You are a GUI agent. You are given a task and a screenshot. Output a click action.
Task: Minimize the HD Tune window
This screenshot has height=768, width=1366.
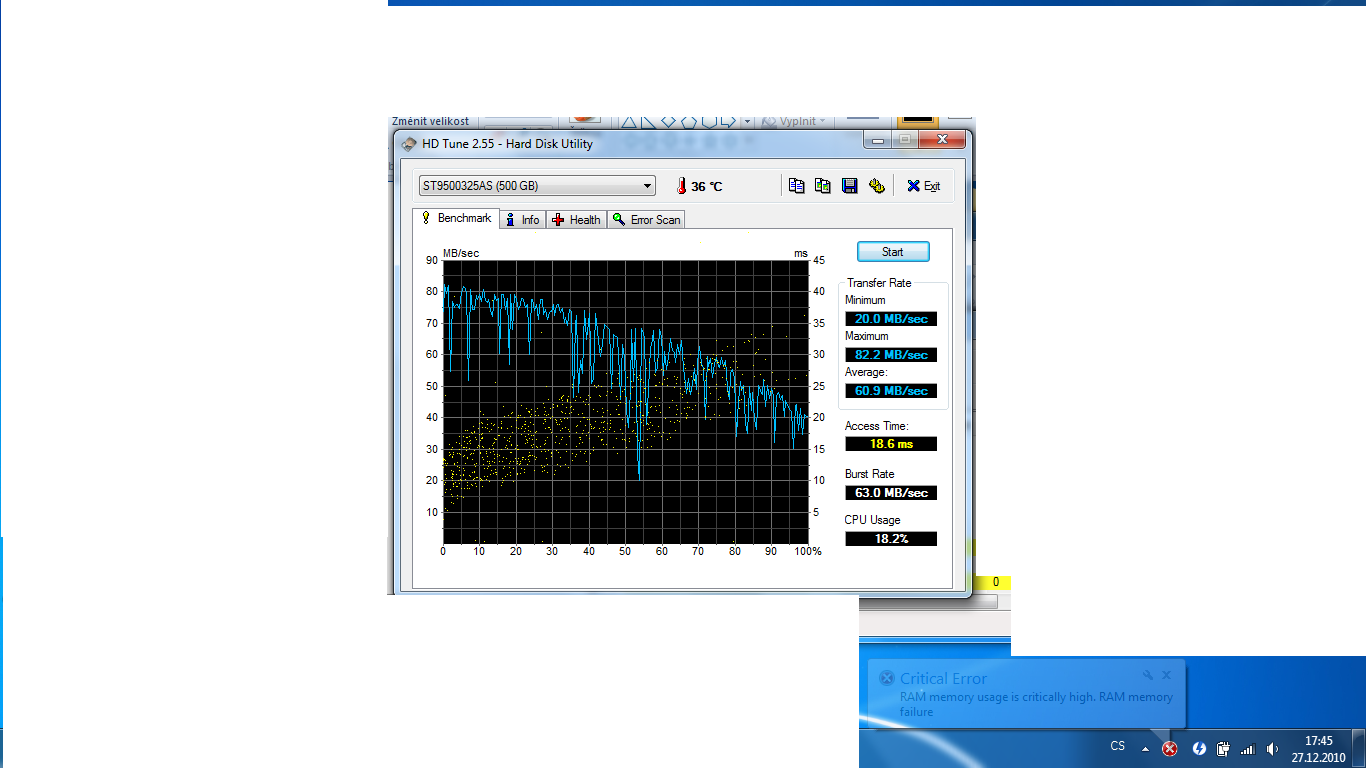(x=877, y=140)
